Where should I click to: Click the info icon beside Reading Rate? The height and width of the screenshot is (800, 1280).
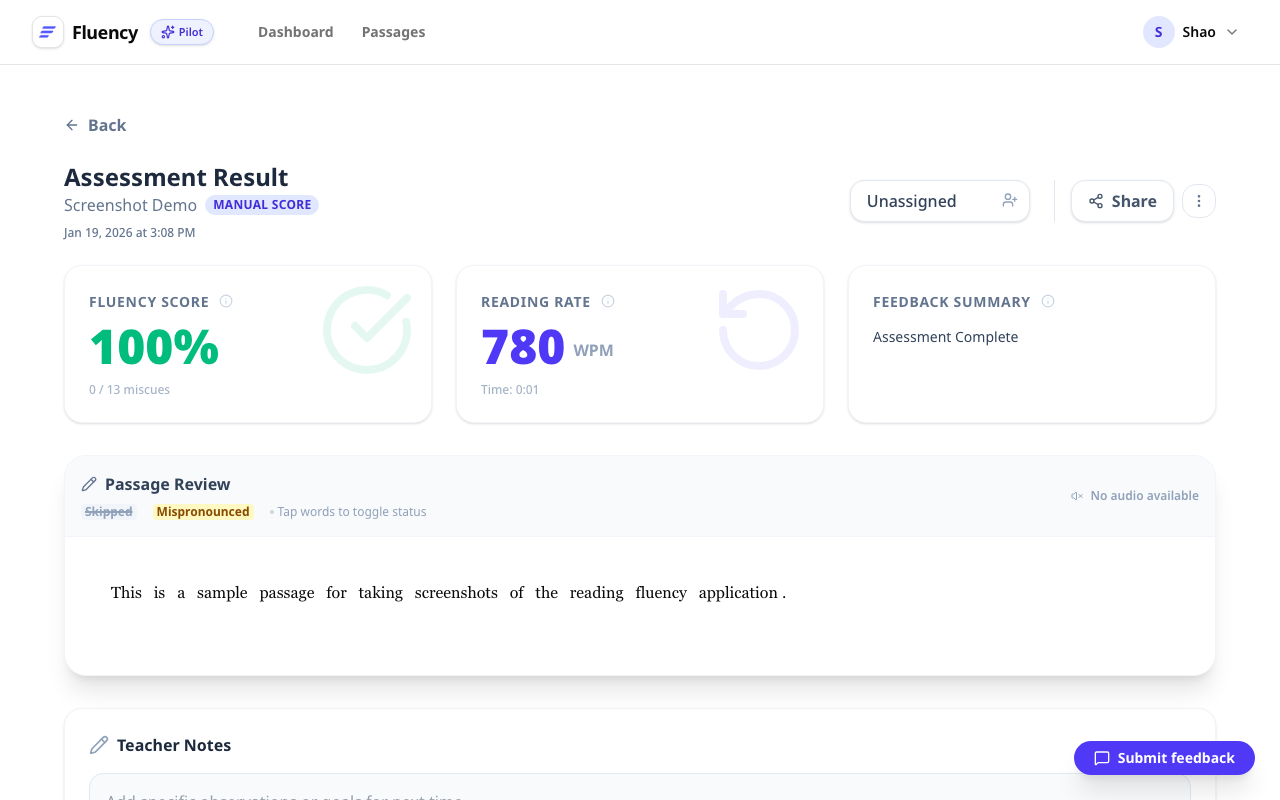pyautogui.click(x=608, y=301)
